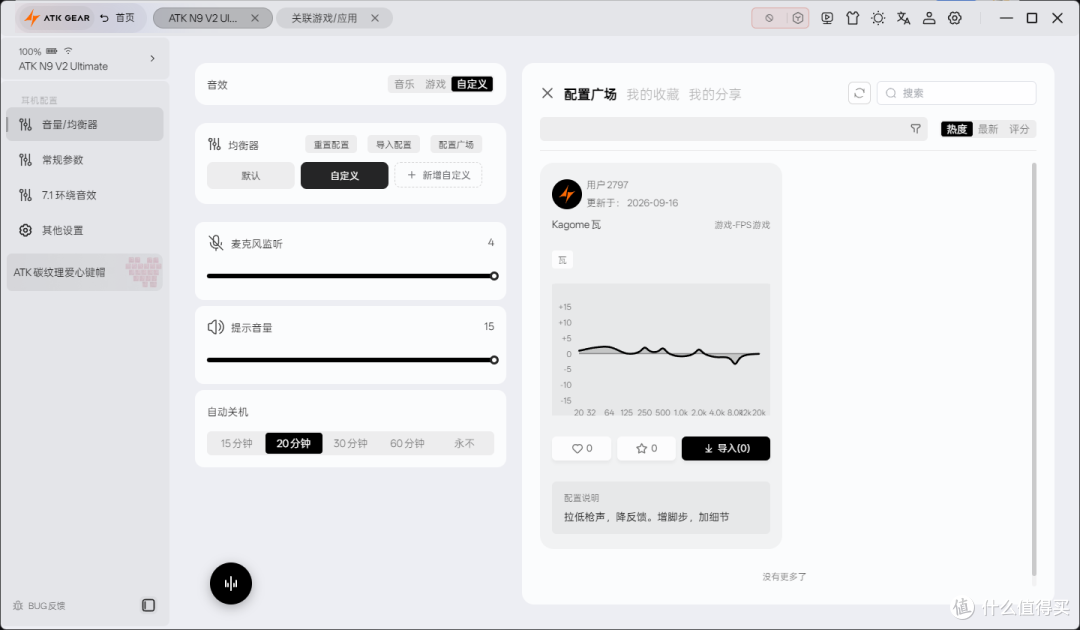Click the 新增自定义 button
The width and height of the screenshot is (1080, 630).
439,175
